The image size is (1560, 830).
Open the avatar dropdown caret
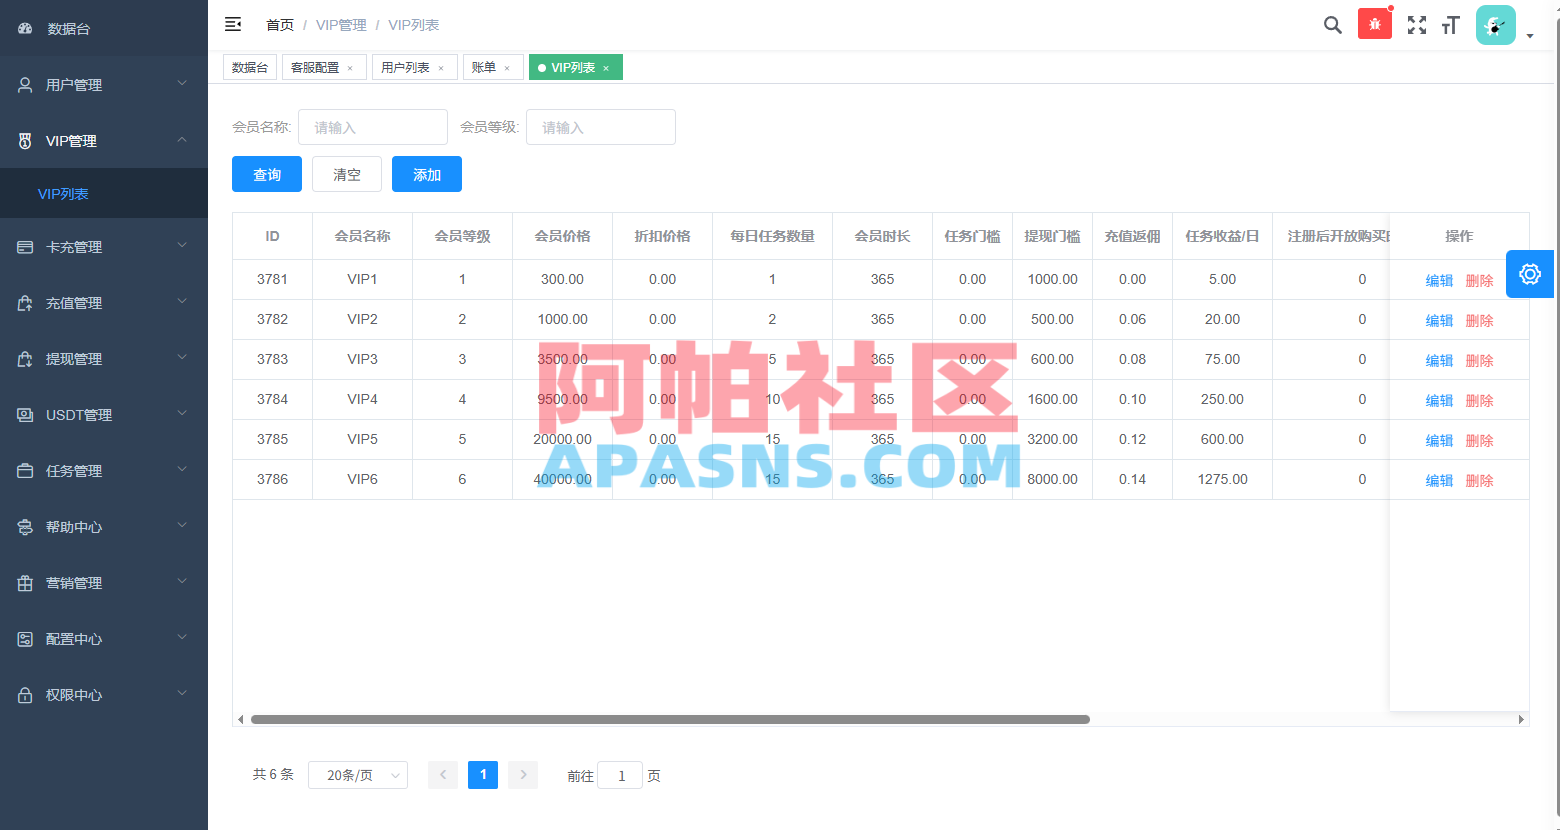click(x=1530, y=36)
